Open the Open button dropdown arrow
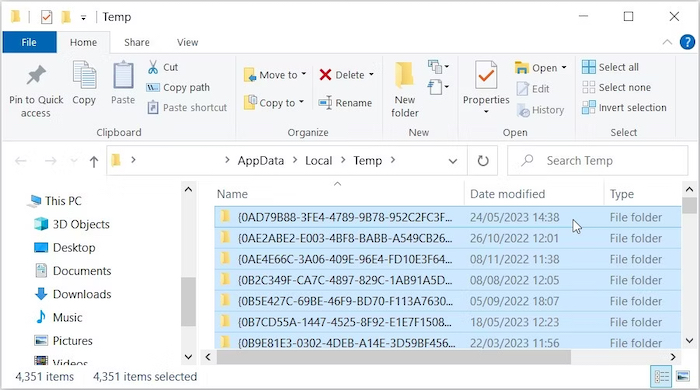 tap(564, 67)
